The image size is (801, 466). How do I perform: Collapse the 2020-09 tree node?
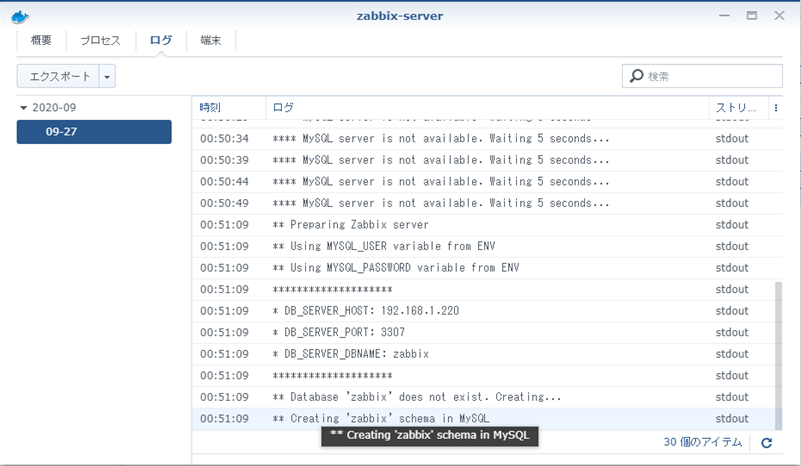tap(23, 108)
